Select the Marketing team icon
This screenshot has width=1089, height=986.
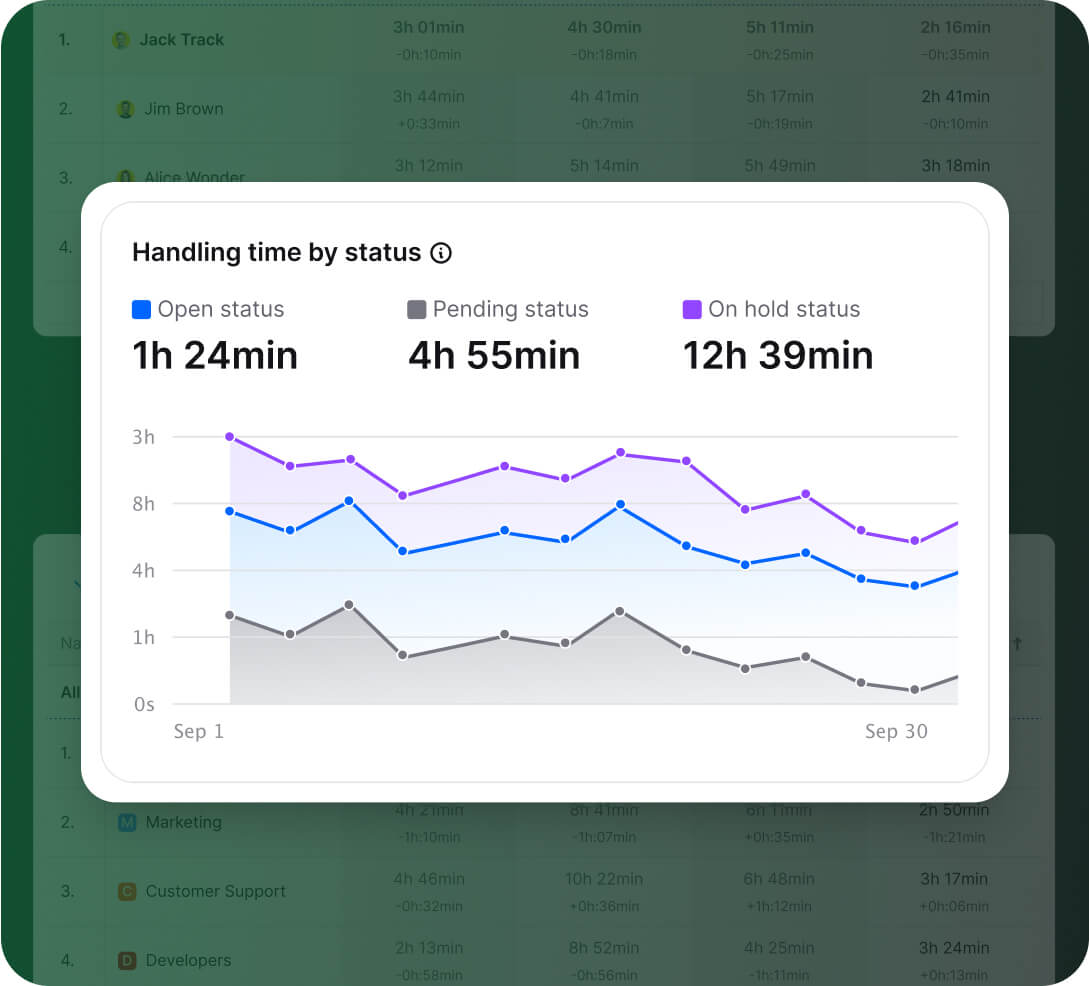pyautogui.click(x=126, y=822)
